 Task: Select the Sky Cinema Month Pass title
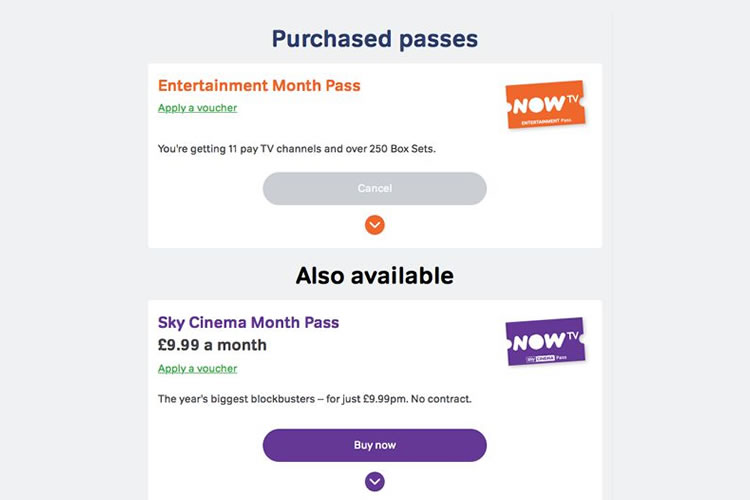[x=248, y=322]
